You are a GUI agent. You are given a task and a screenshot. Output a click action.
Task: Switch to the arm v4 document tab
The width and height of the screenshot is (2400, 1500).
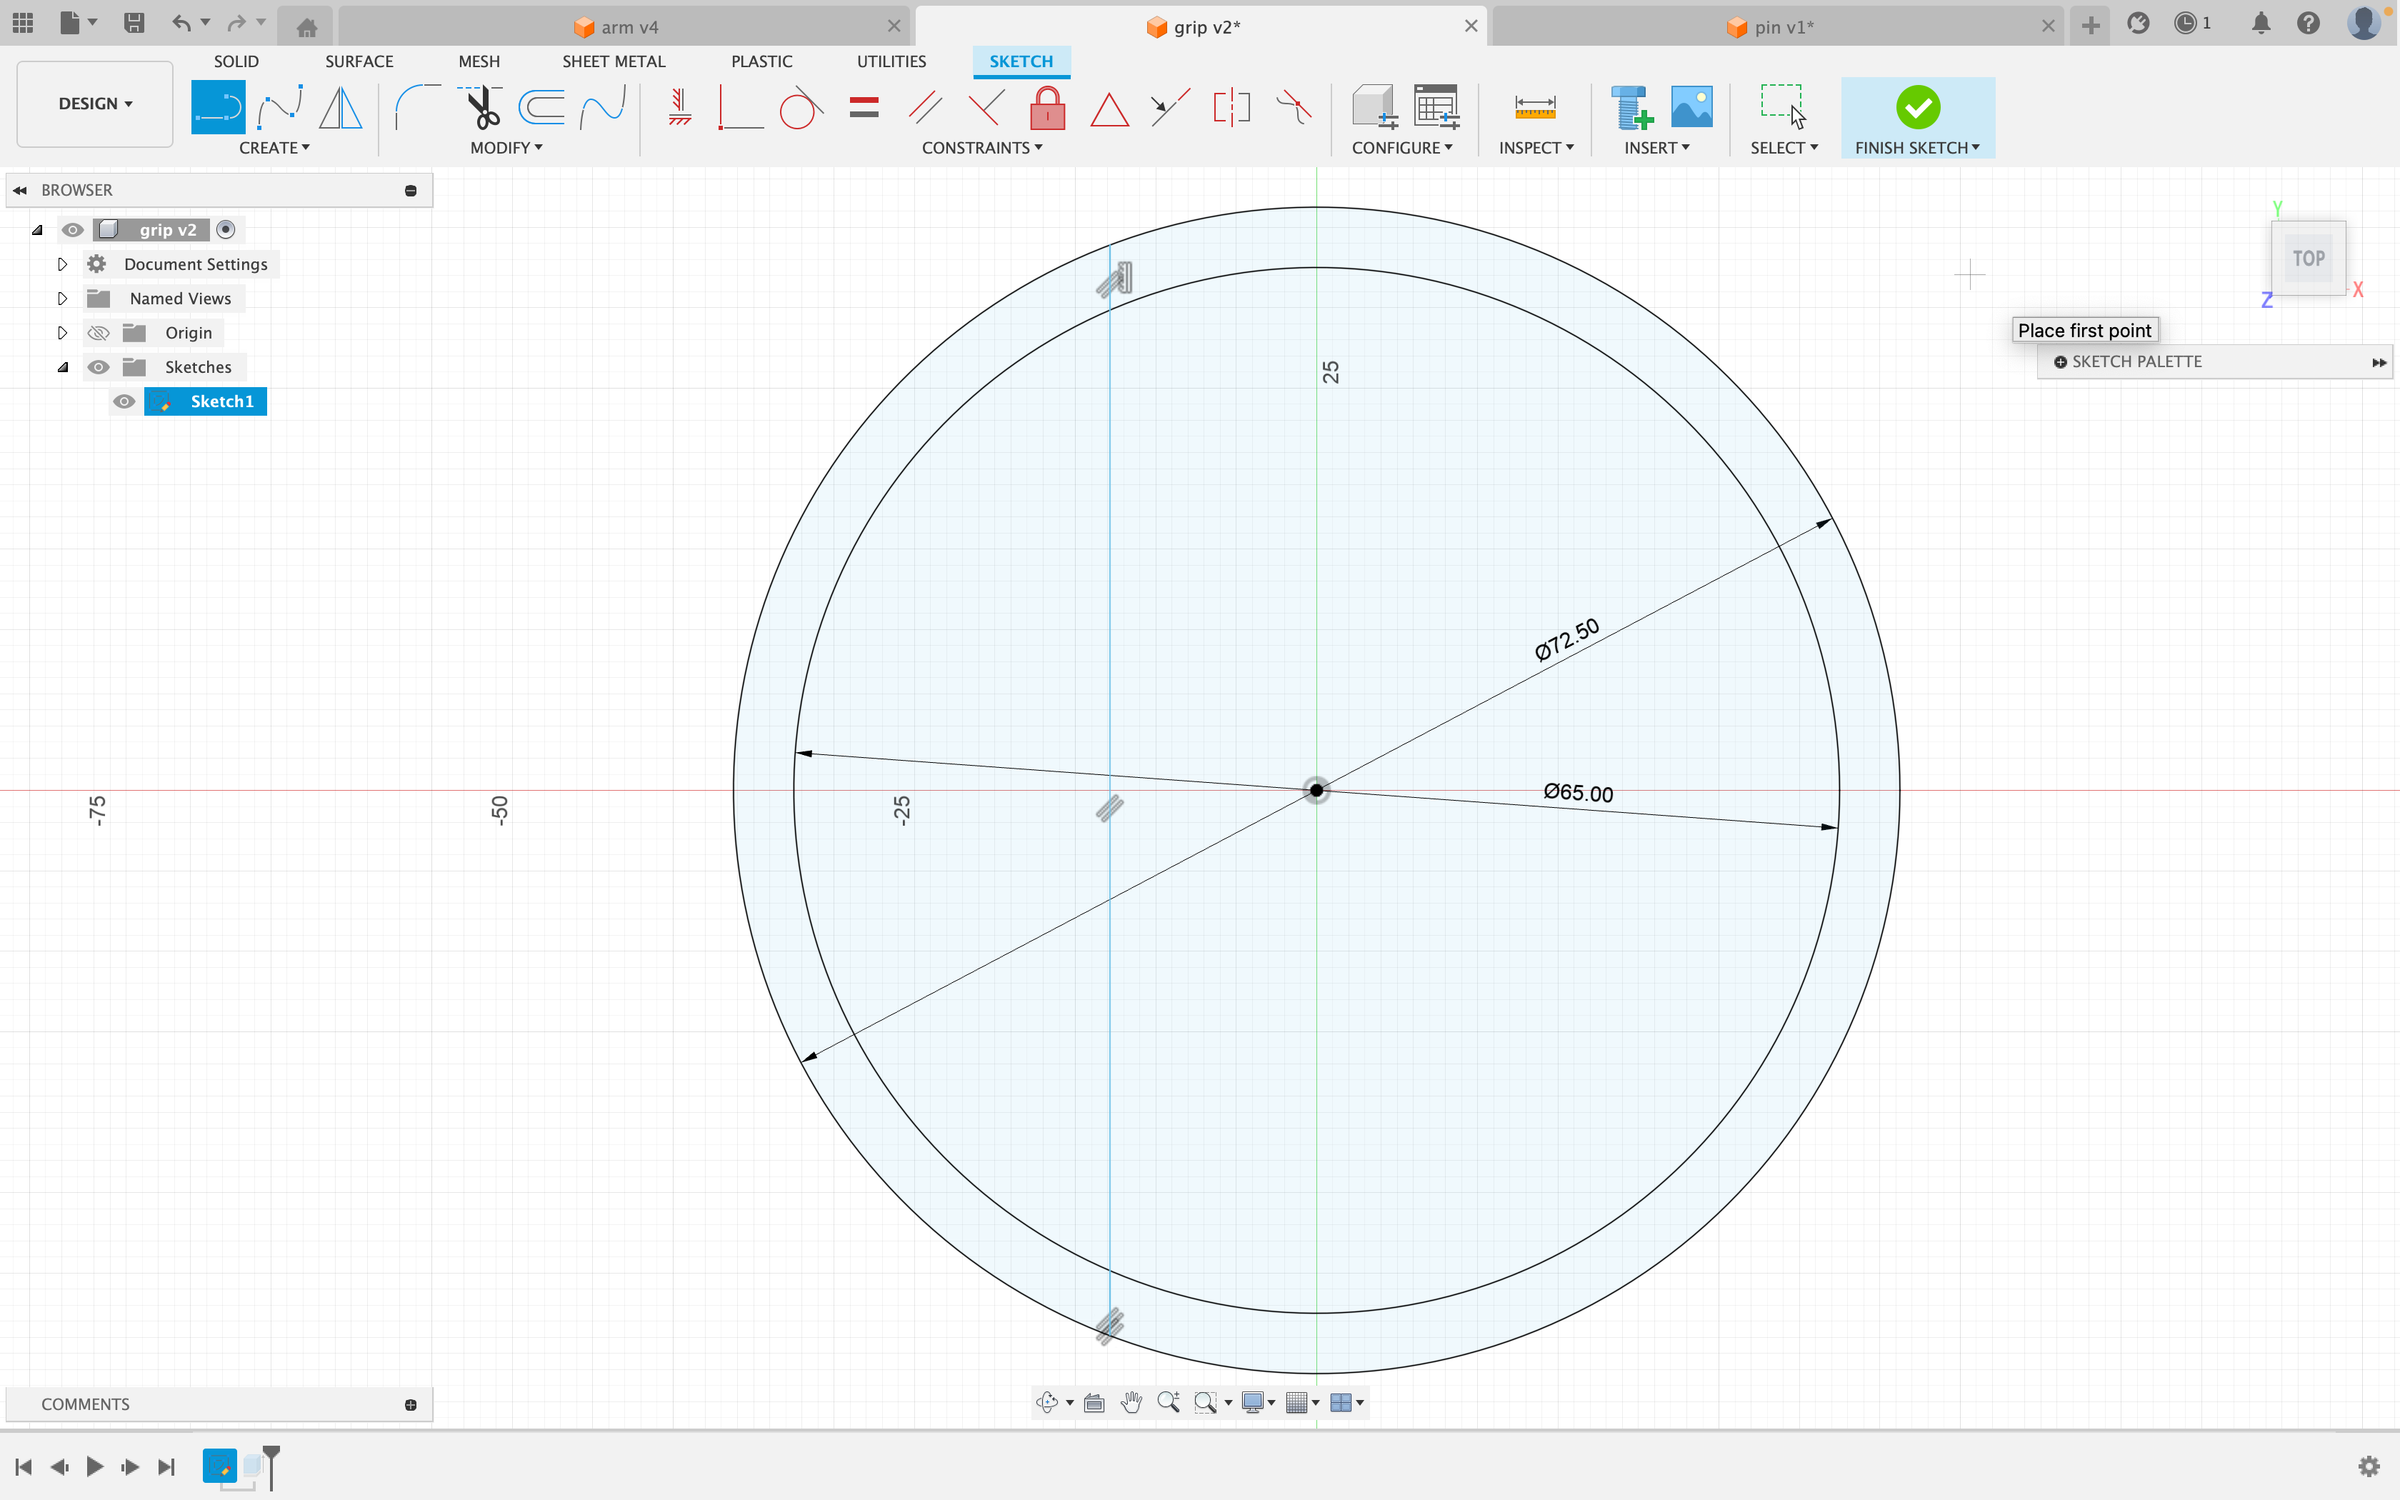[625, 27]
